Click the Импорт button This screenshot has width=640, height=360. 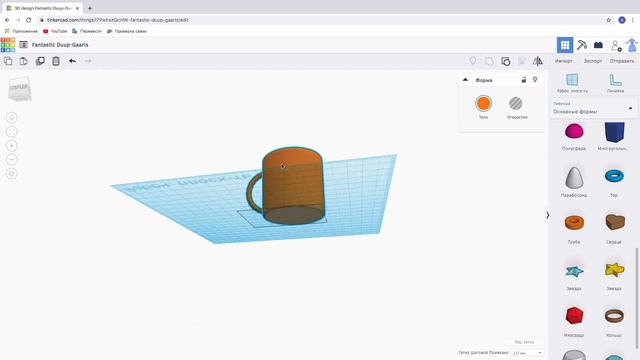(x=563, y=61)
